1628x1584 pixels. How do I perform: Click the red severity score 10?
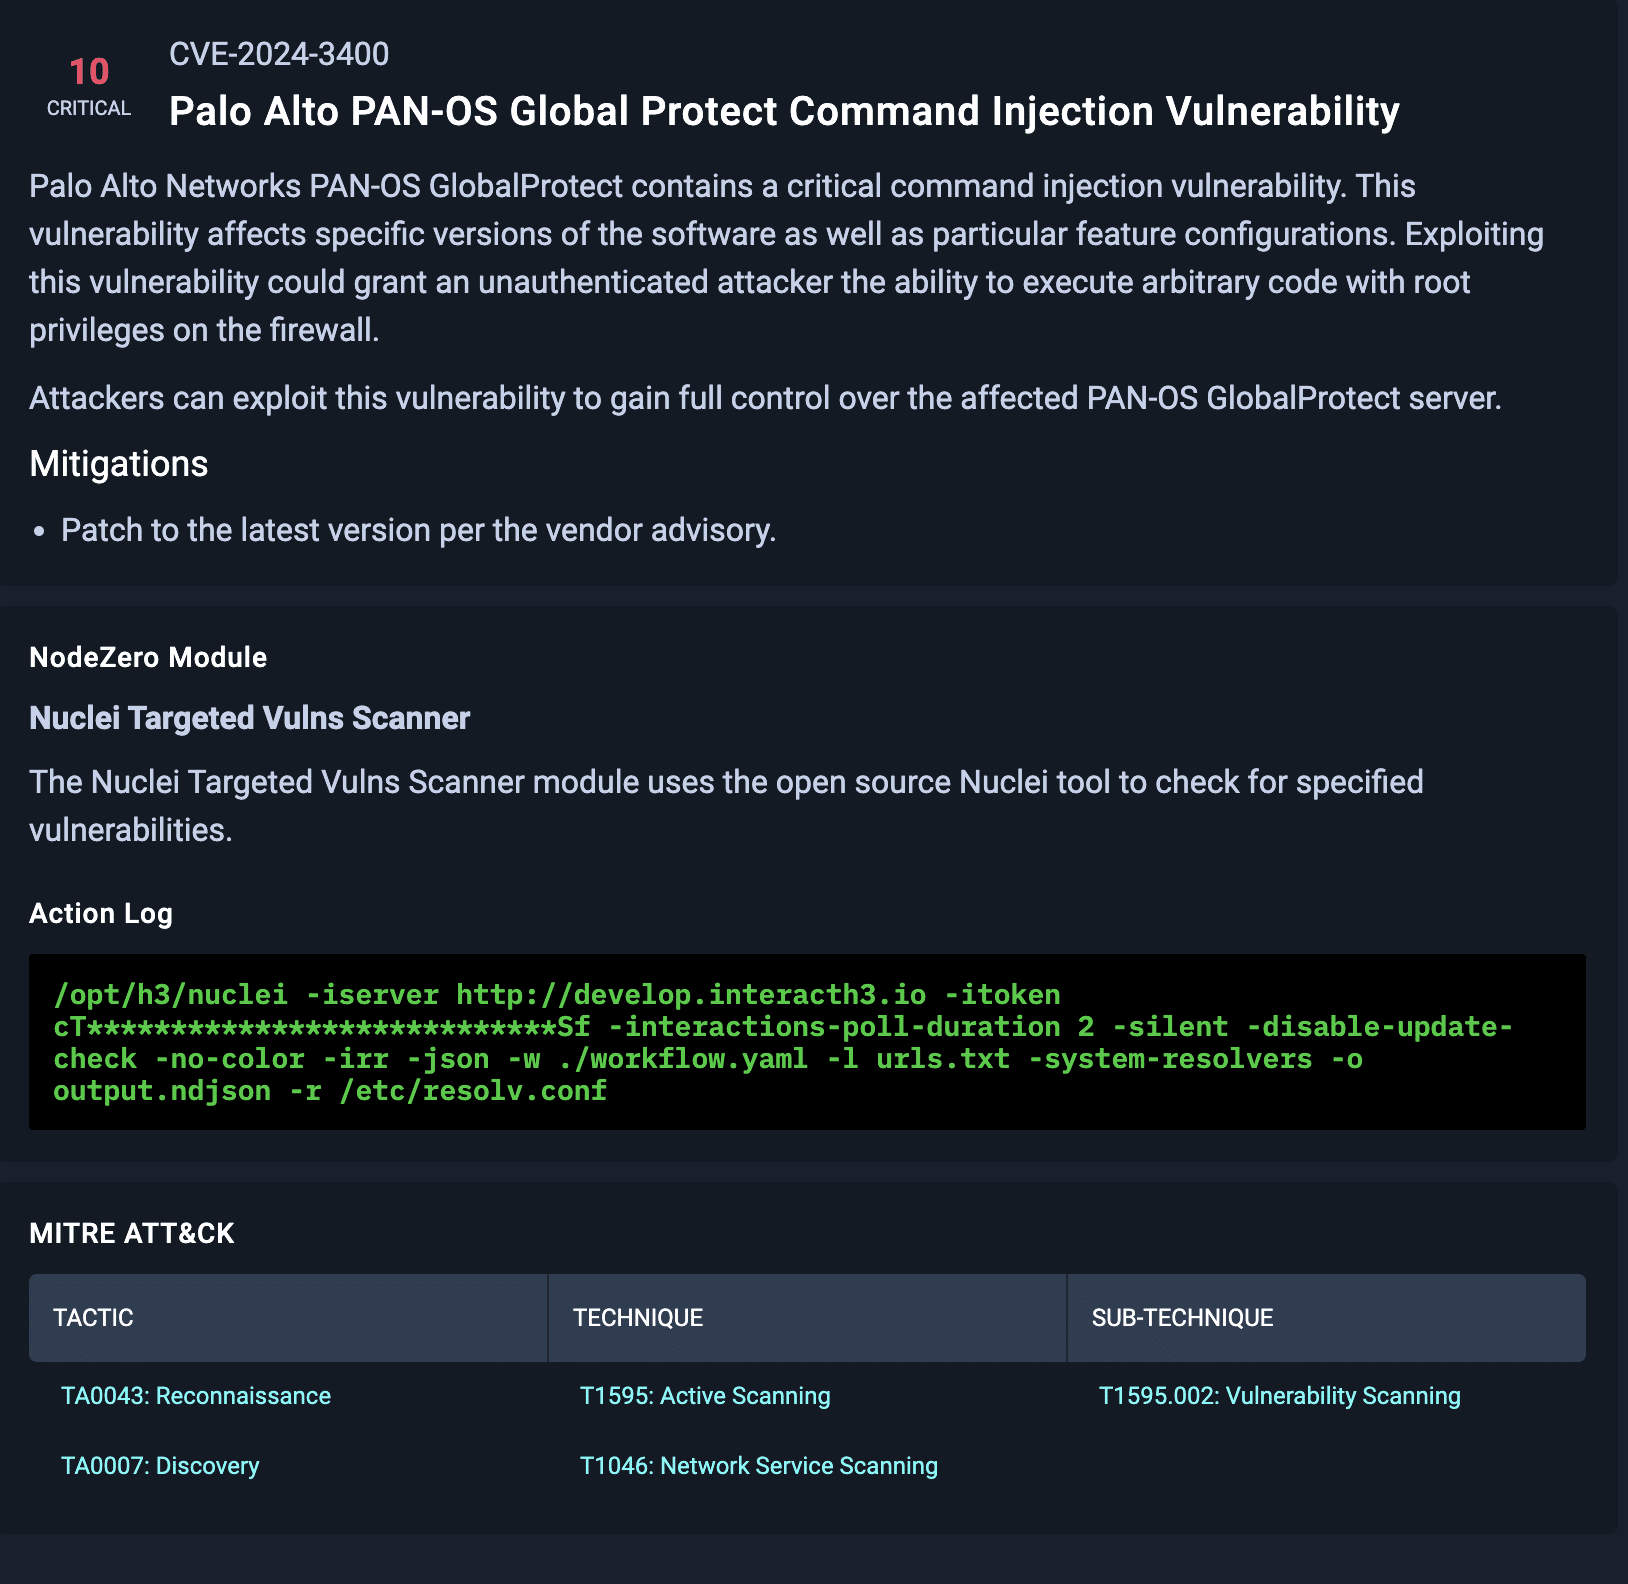[x=89, y=72]
